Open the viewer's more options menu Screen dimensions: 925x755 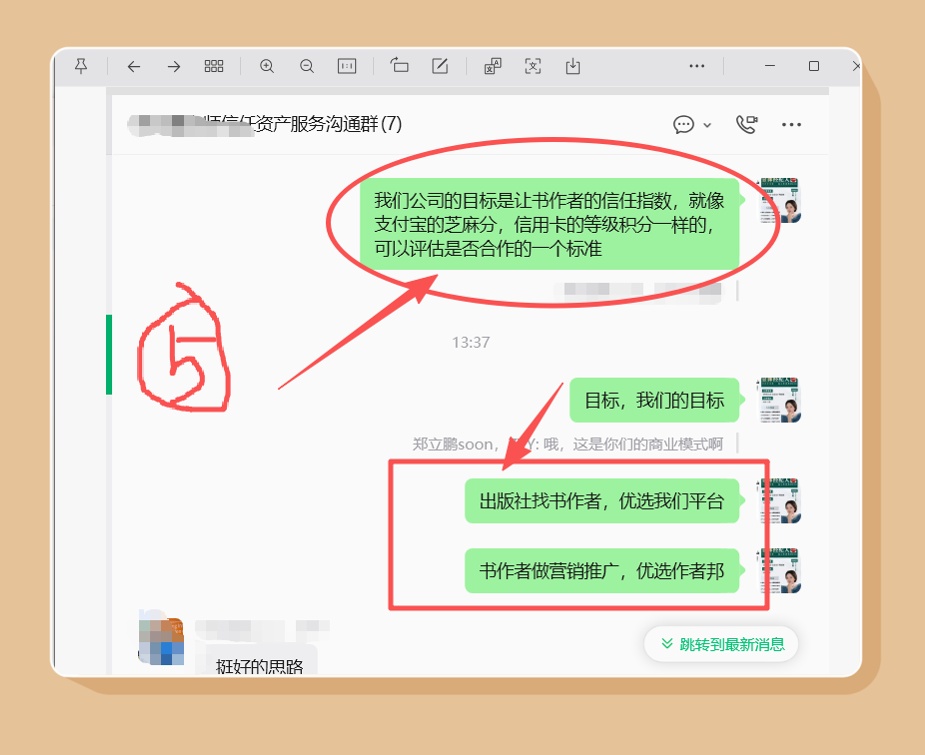(697, 66)
